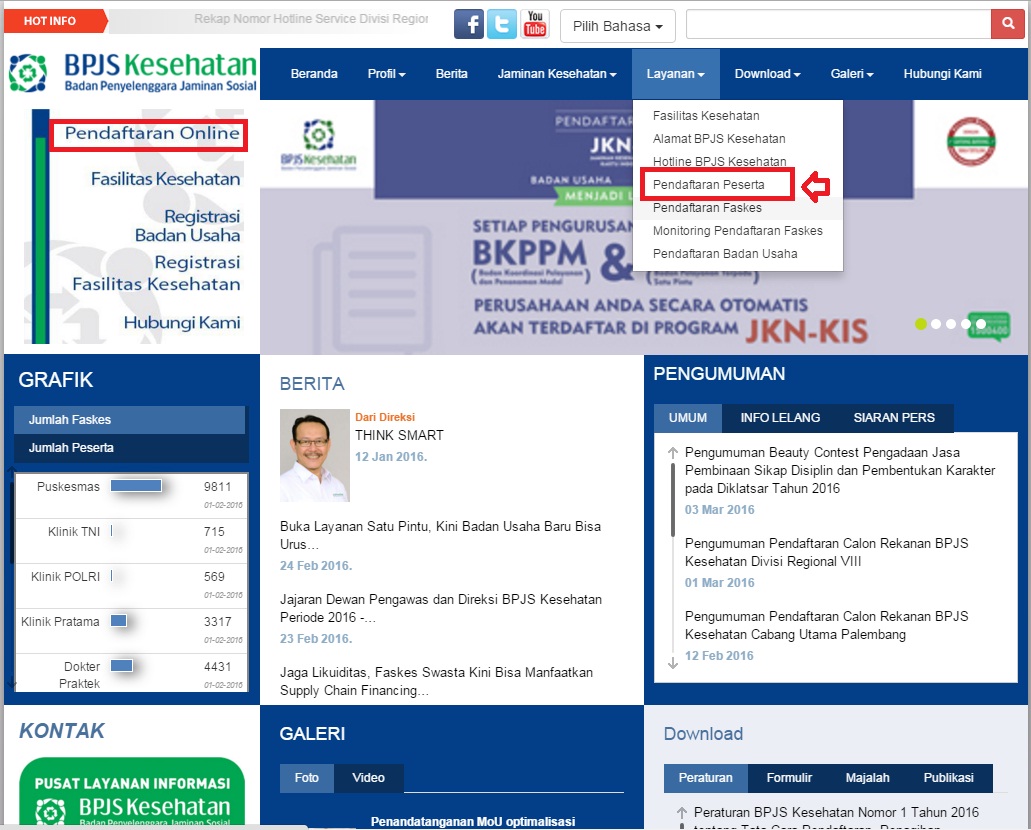Screen dimensions: 1031x830
Task: Choose Pendaftaran Badan Usaha entry
Action: [x=725, y=254]
